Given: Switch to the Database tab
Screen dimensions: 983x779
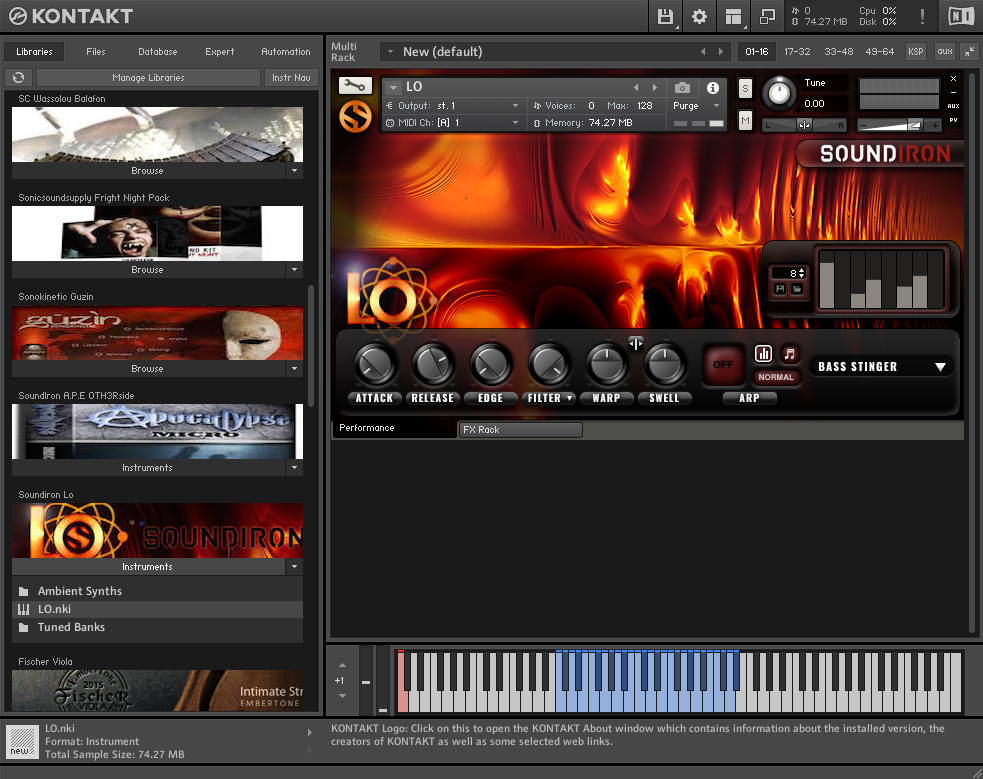Looking at the screenshot, I should click(x=157, y=51).
